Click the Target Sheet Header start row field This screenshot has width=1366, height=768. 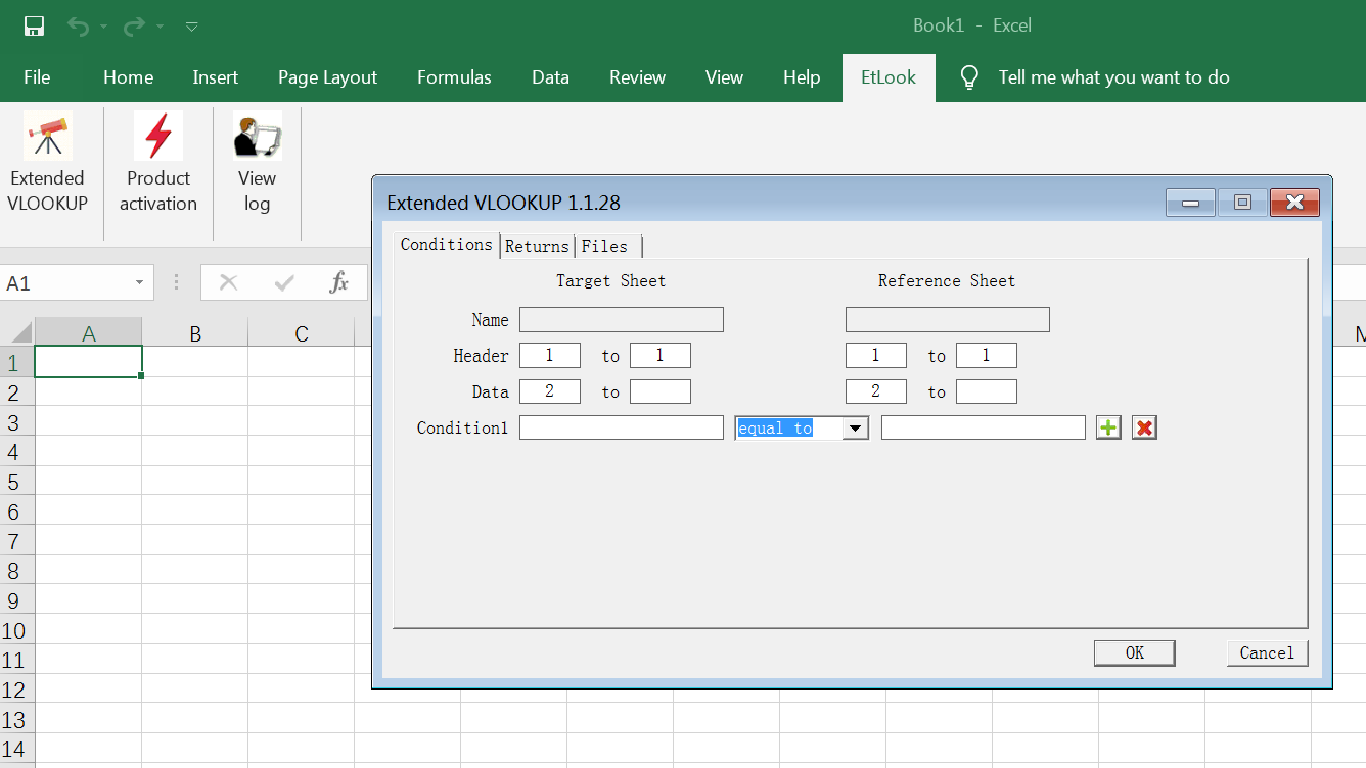(x=550, y=356)
